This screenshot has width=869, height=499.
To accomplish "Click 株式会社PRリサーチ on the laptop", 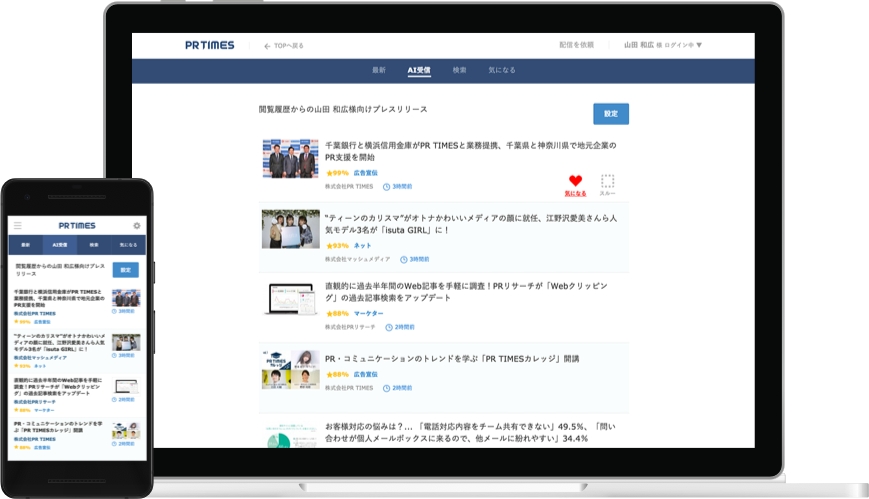I will point(350,327).
